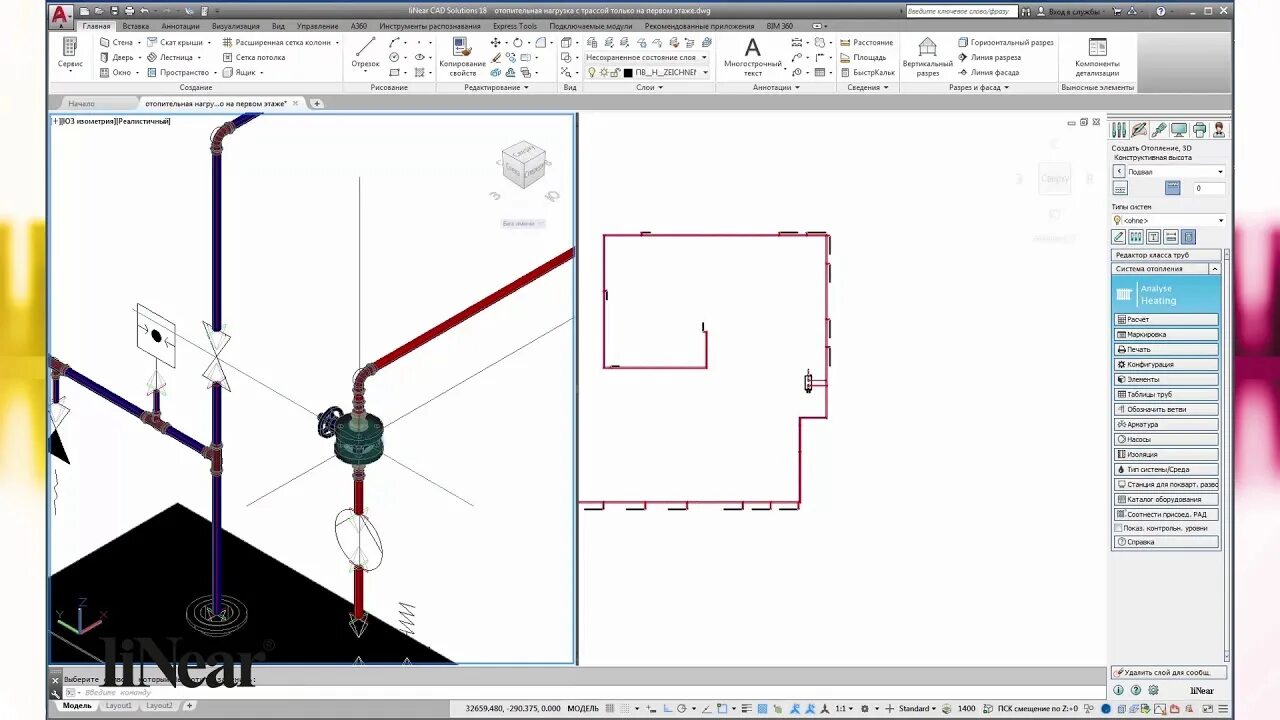Viewport: 1280px width, 720px height.
Task: Open the <ohne> system type dropdown
Action: point(1168,220)
